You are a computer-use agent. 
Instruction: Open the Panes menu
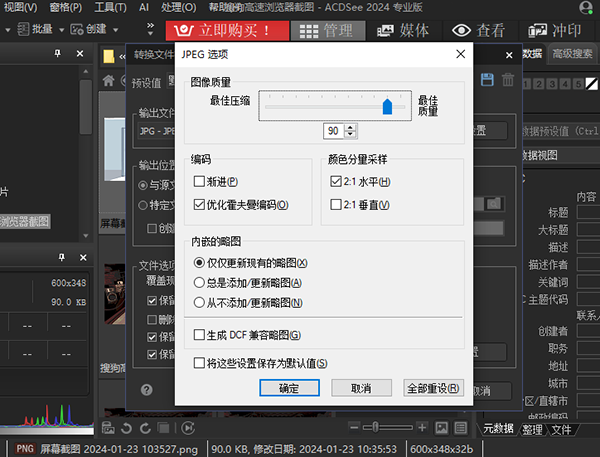click(65, 7)
